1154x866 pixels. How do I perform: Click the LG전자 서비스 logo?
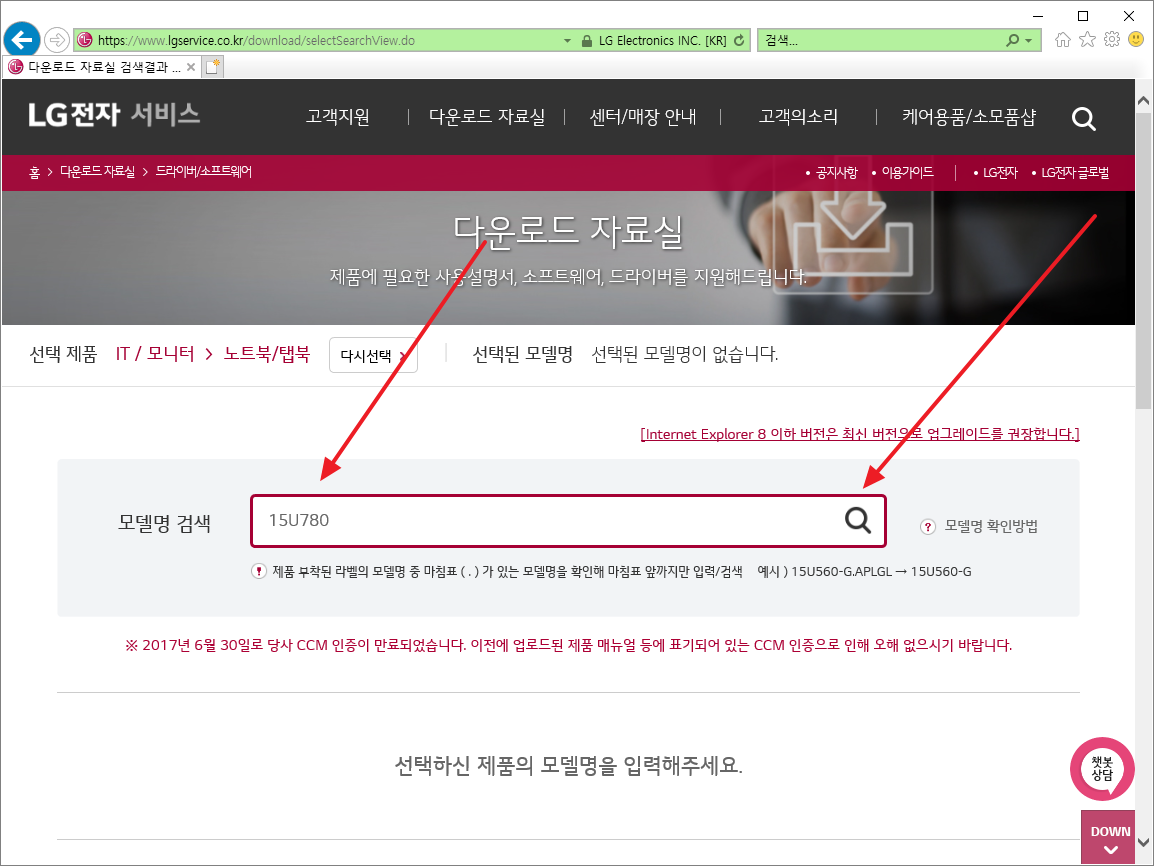pos(114,115)
